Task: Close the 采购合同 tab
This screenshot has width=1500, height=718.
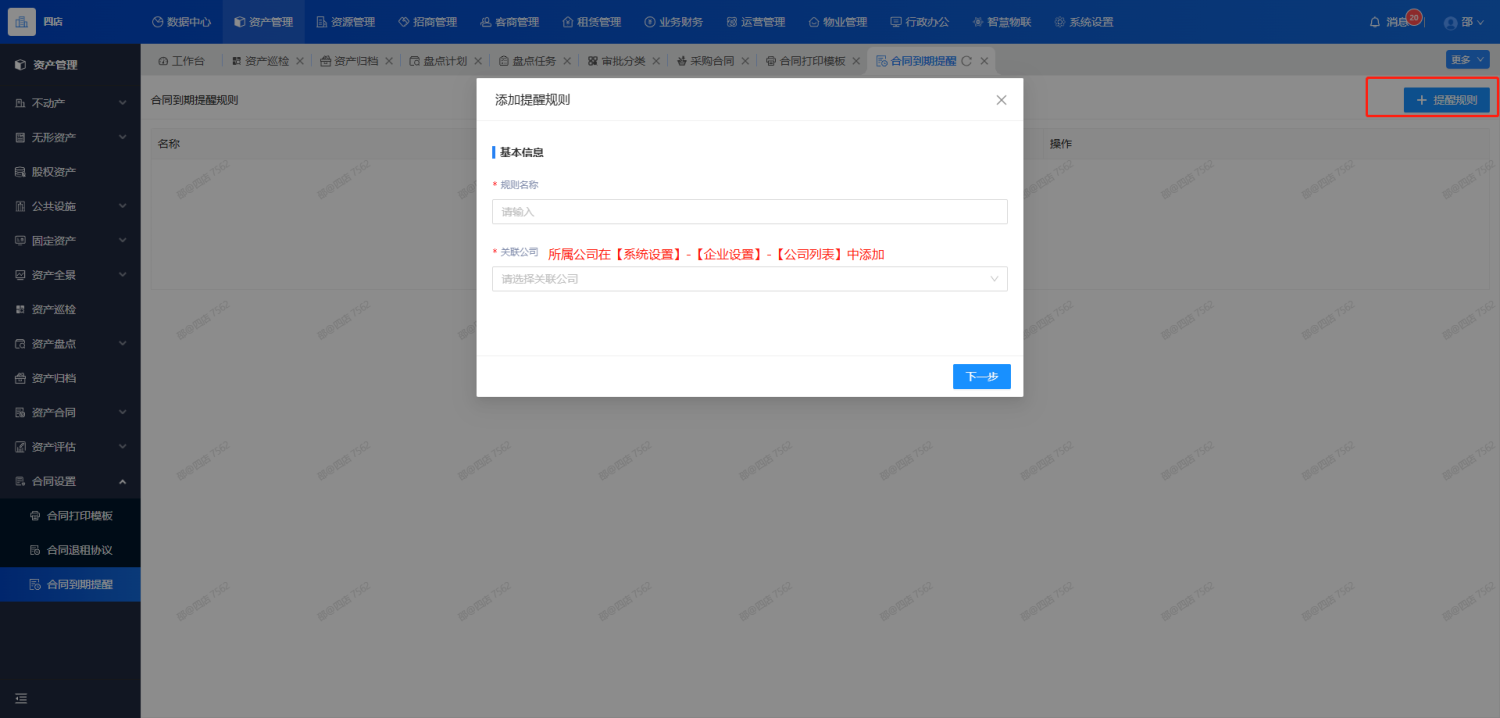Action: (x=745, y=61)
